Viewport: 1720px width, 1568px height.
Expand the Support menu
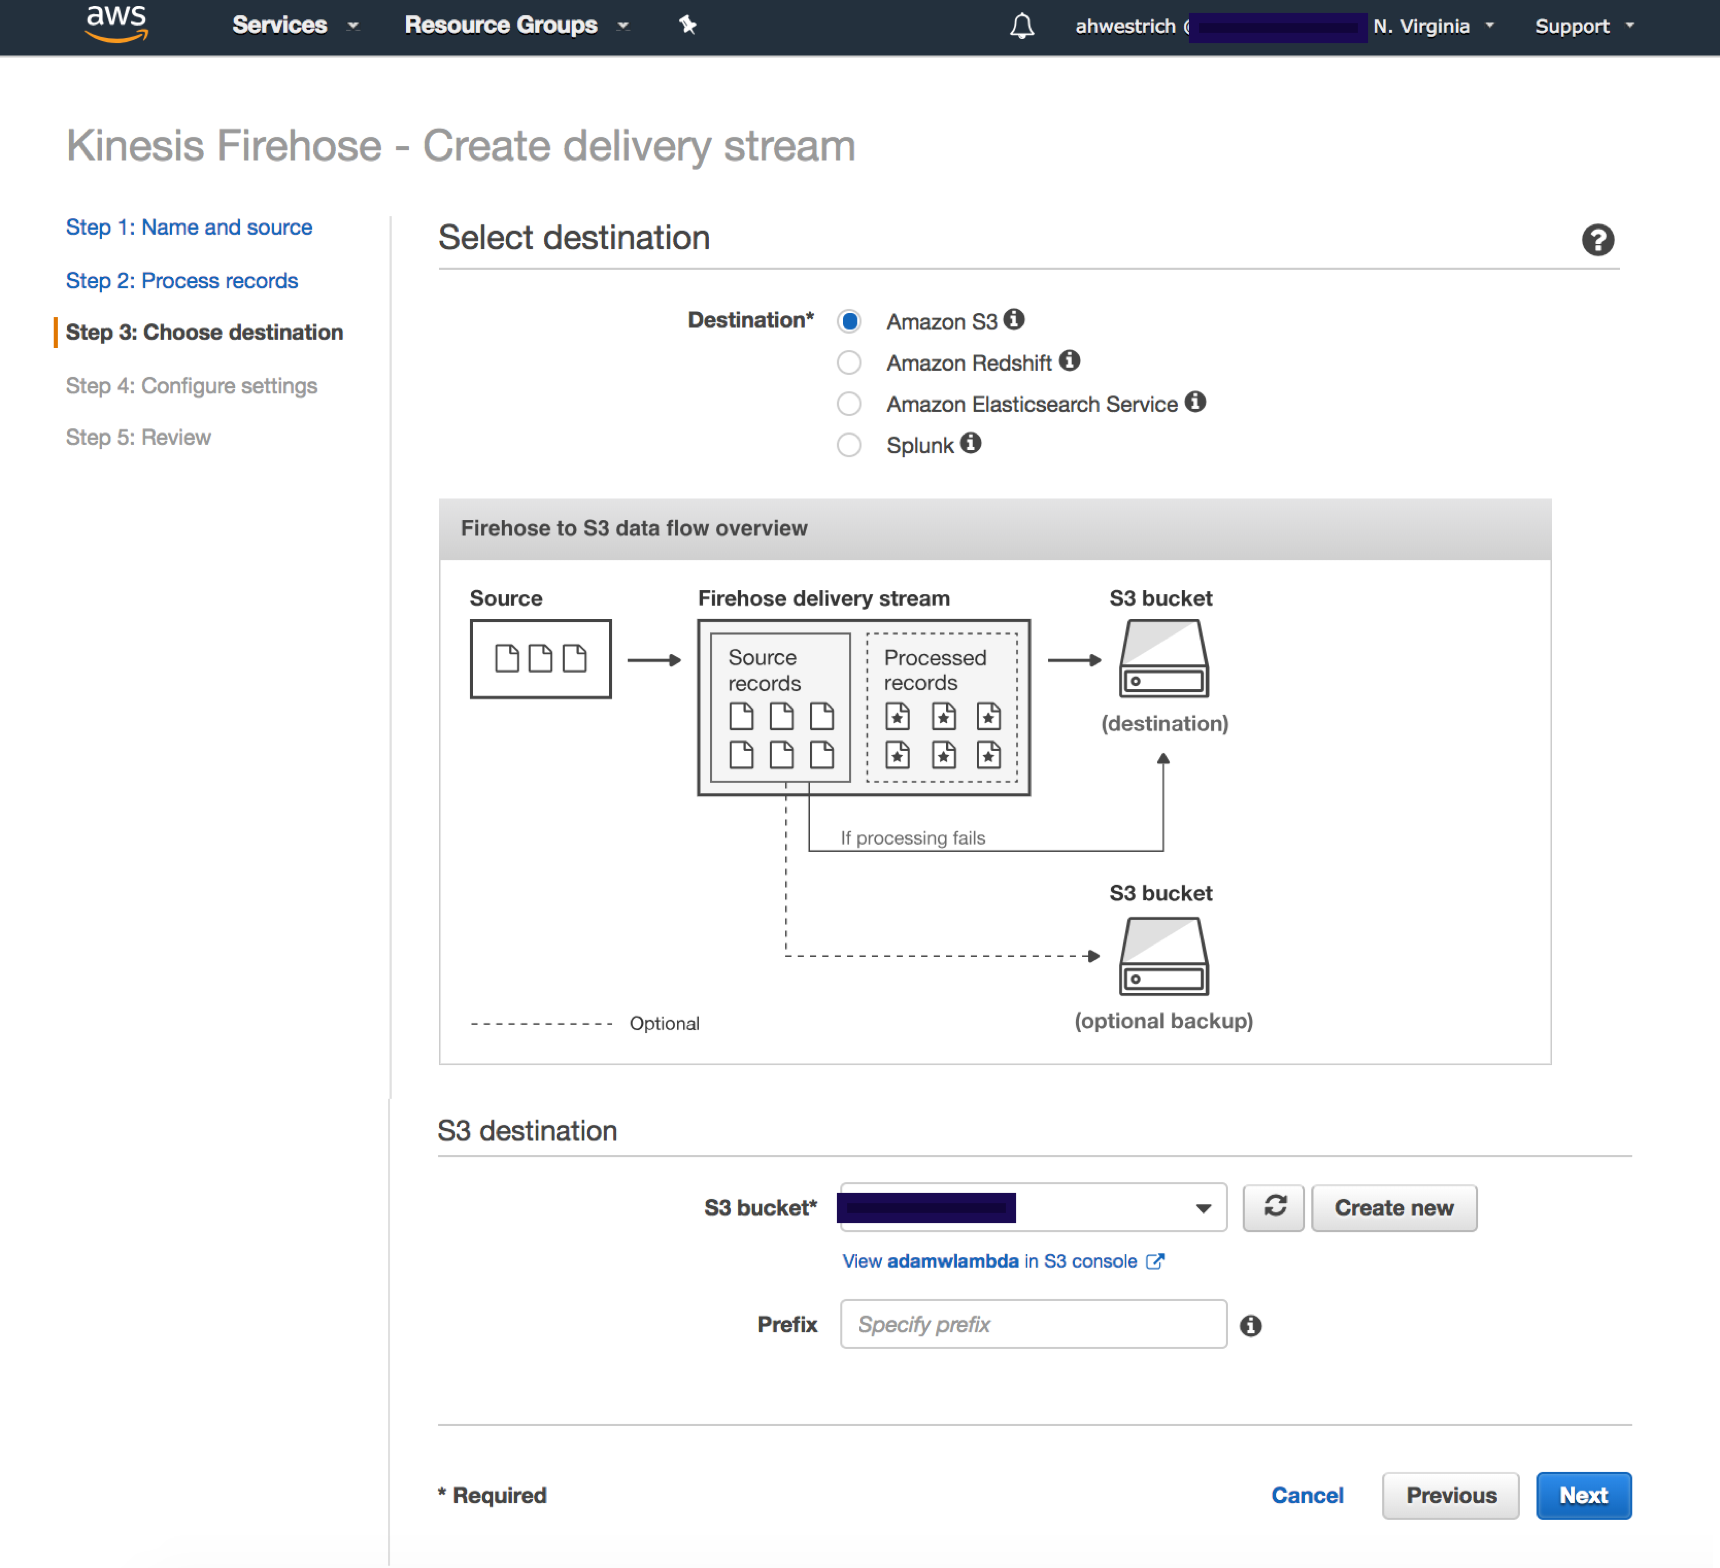(1585, 27)
